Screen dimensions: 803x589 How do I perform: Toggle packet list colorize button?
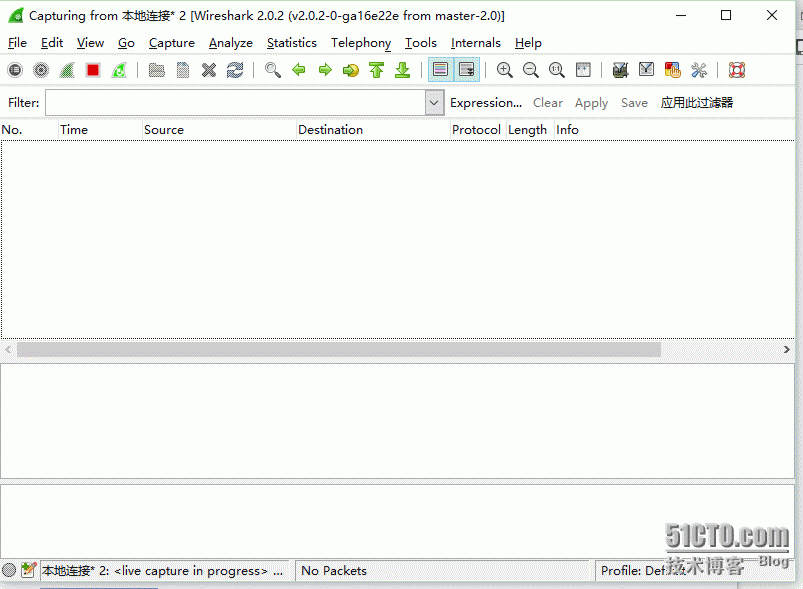pyautogui.click(x=440, y=70)
